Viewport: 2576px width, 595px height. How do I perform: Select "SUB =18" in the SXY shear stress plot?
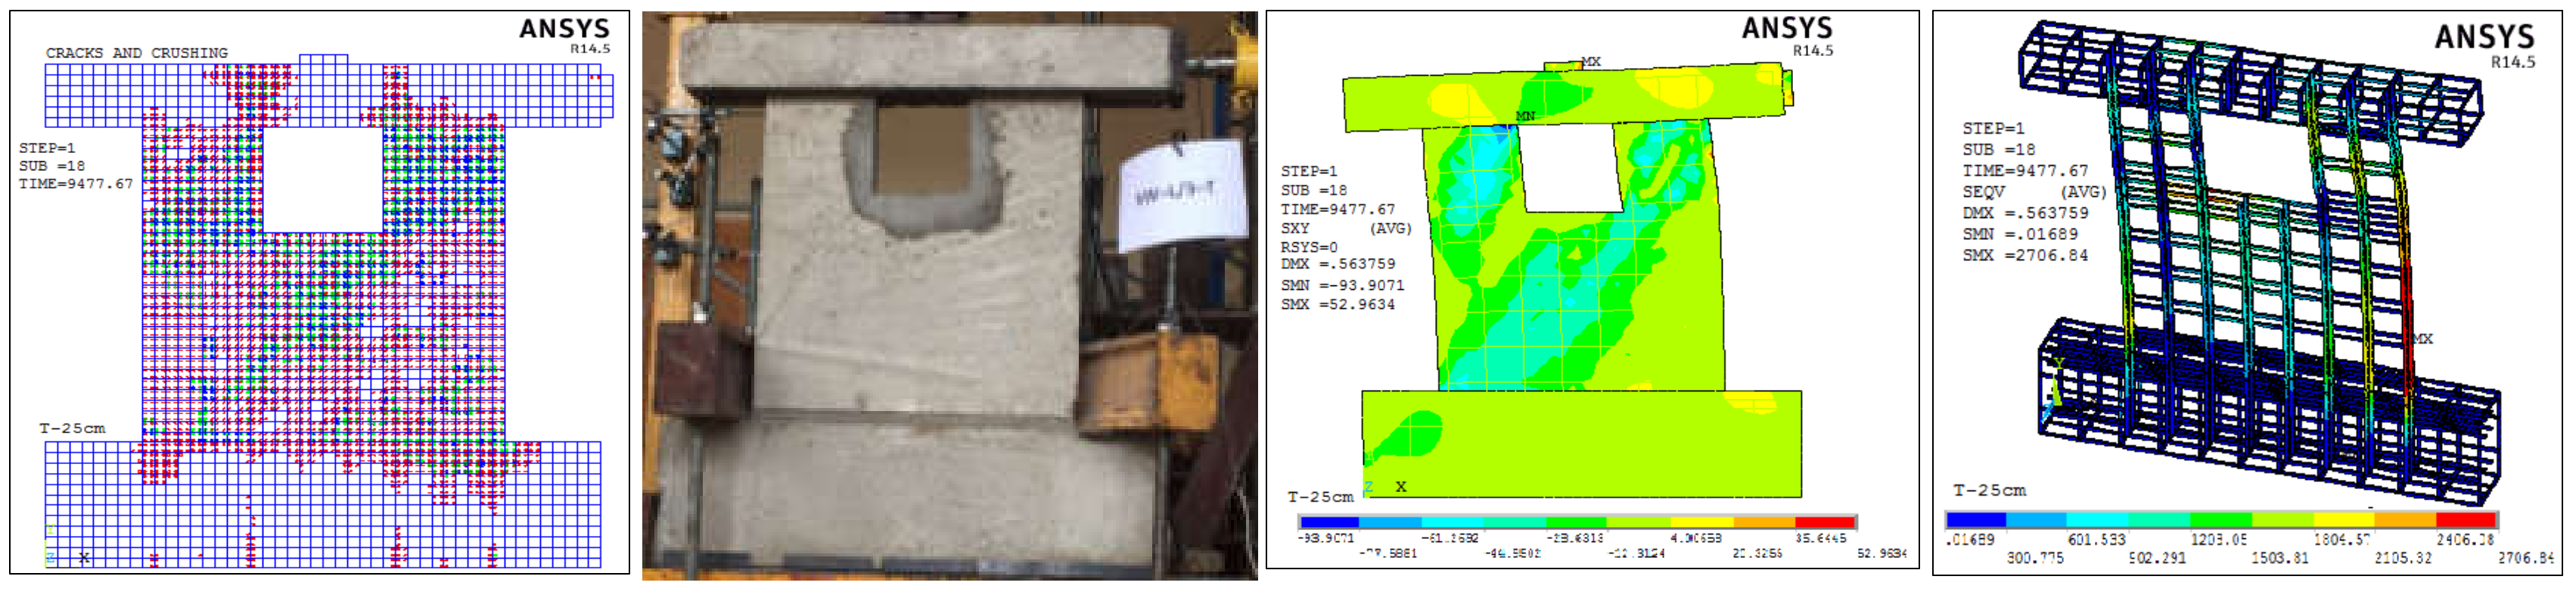[x=1314, y=190]
